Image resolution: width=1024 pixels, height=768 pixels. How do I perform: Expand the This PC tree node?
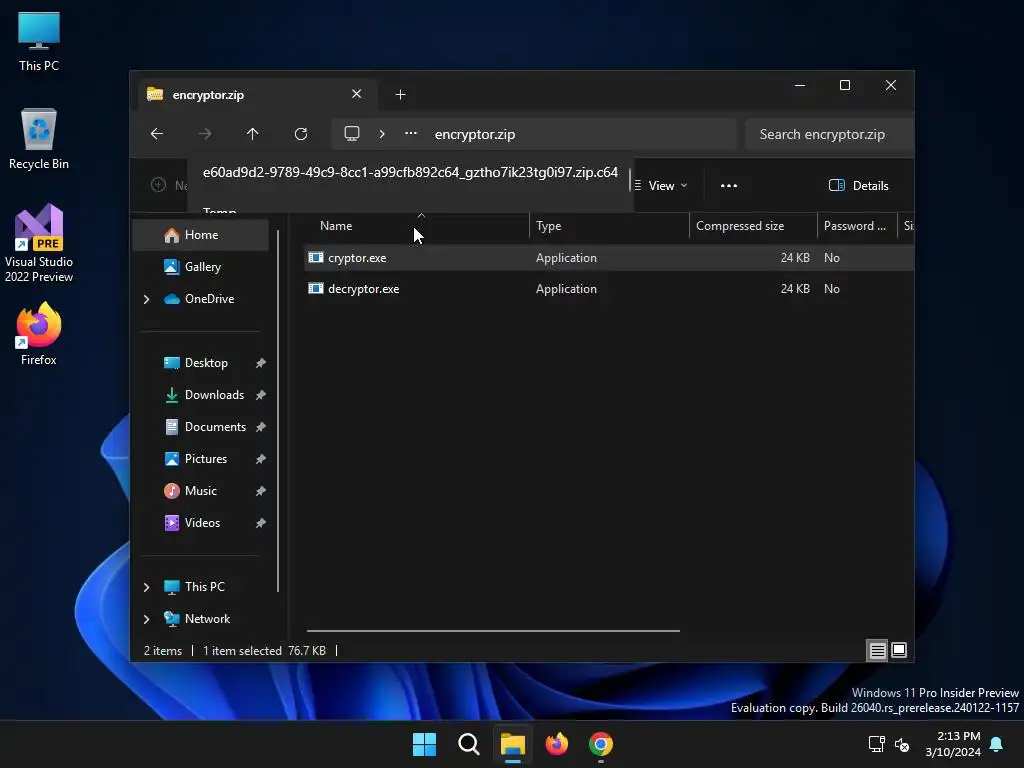coord(146,587)
